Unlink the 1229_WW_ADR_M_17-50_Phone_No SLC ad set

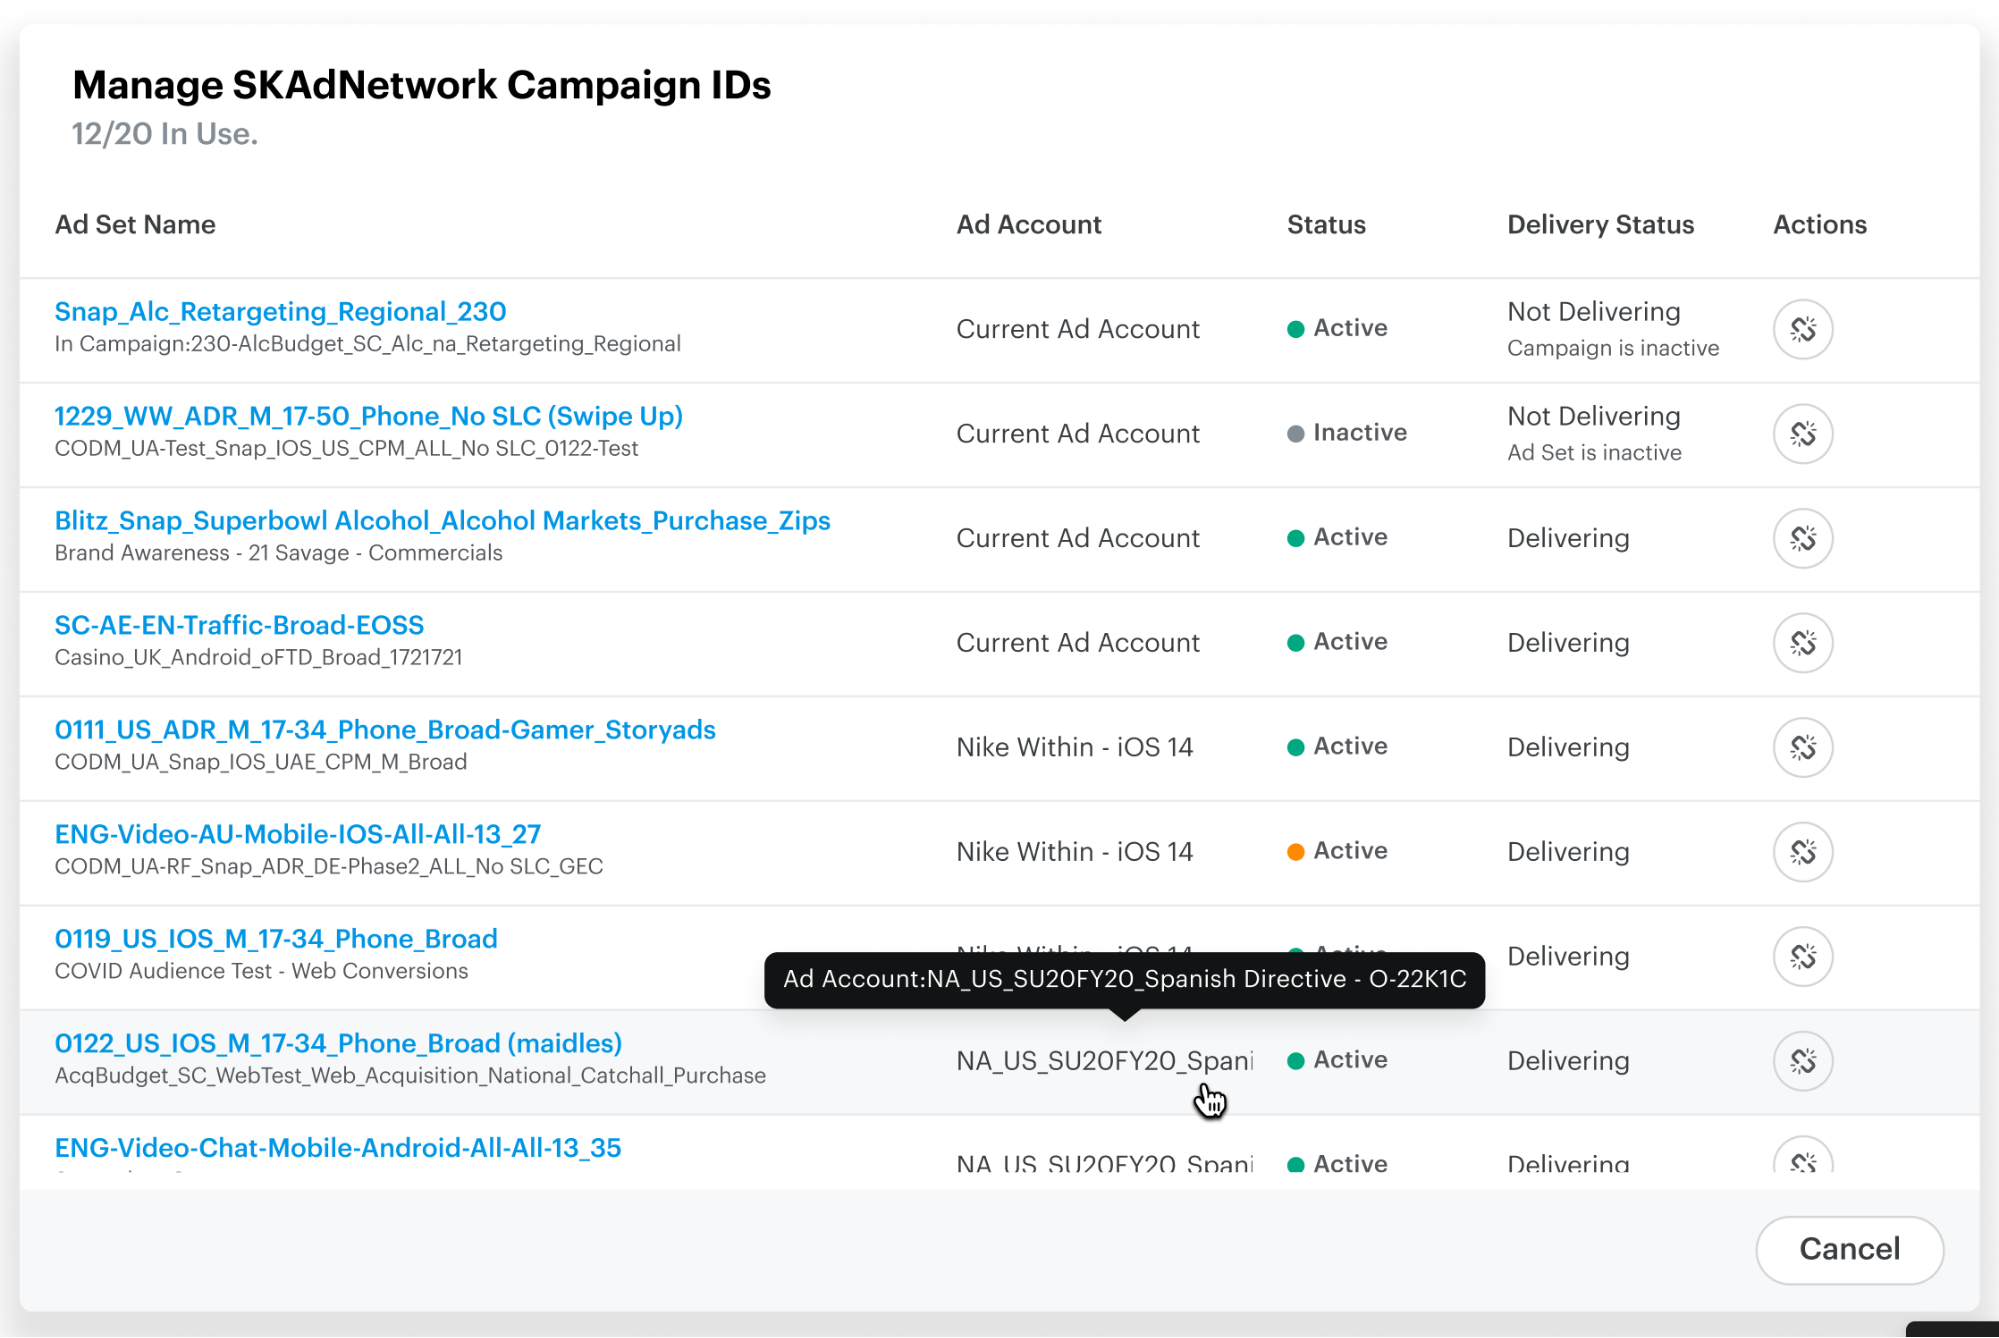click(x=1802, y=433)
